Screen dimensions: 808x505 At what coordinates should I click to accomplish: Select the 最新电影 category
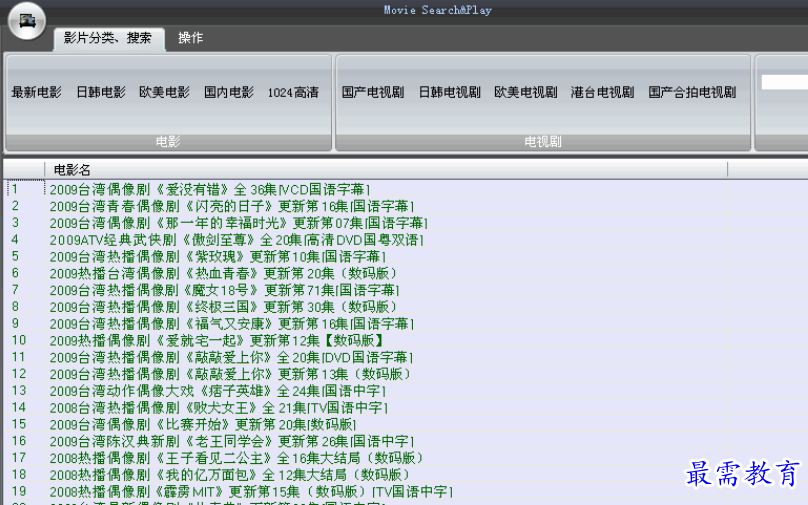coord(37,93)
